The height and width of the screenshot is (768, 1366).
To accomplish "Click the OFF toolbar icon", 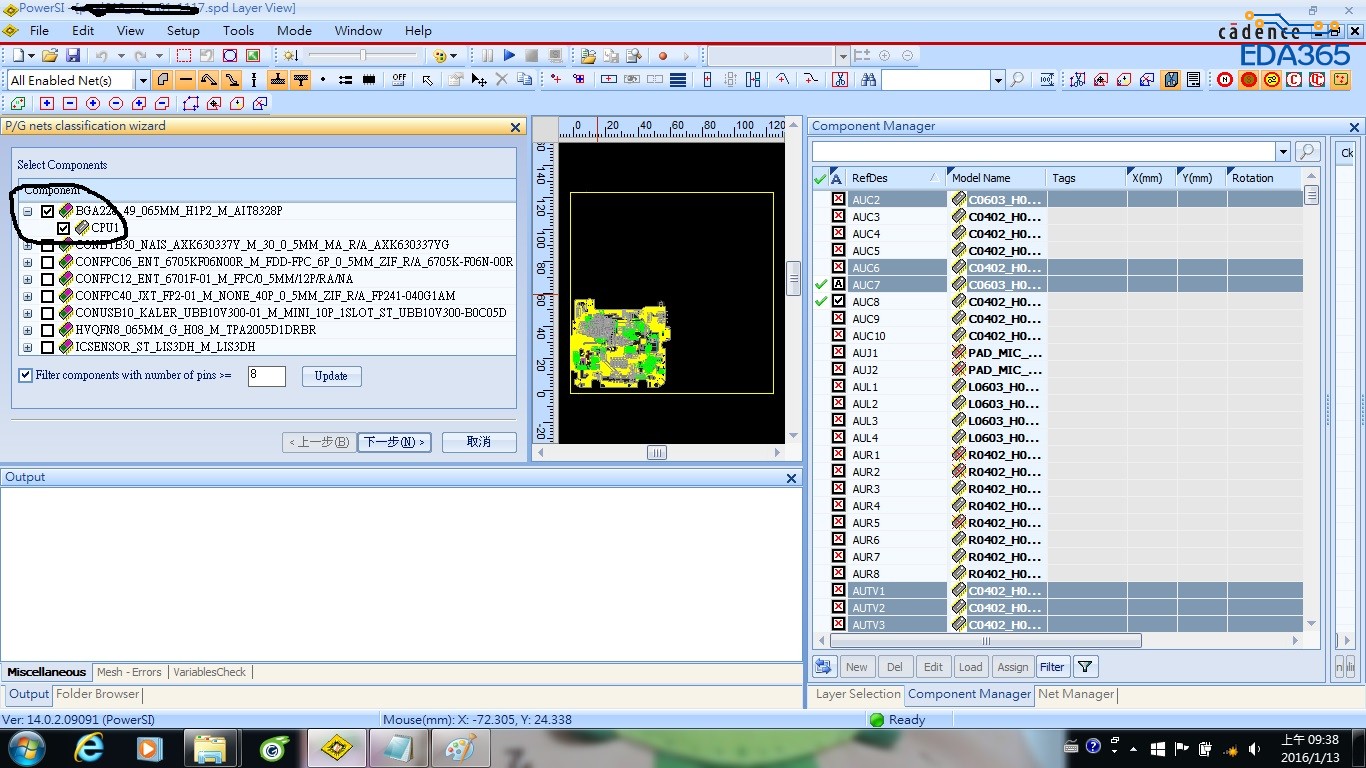I will pyautogui.click(x=399, y=80).
